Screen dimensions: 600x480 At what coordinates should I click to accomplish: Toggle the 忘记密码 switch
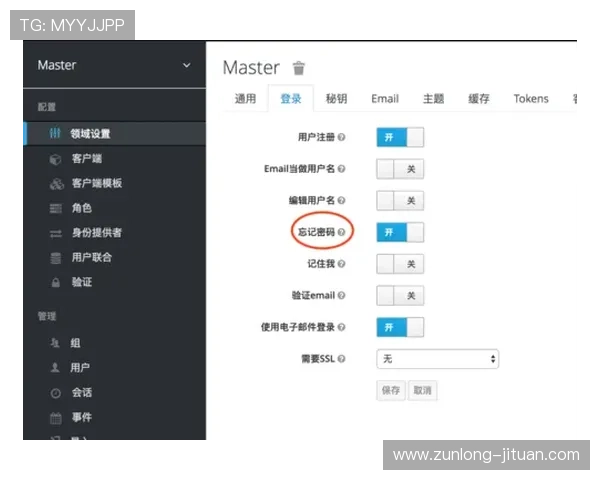[x=400, y=232]
